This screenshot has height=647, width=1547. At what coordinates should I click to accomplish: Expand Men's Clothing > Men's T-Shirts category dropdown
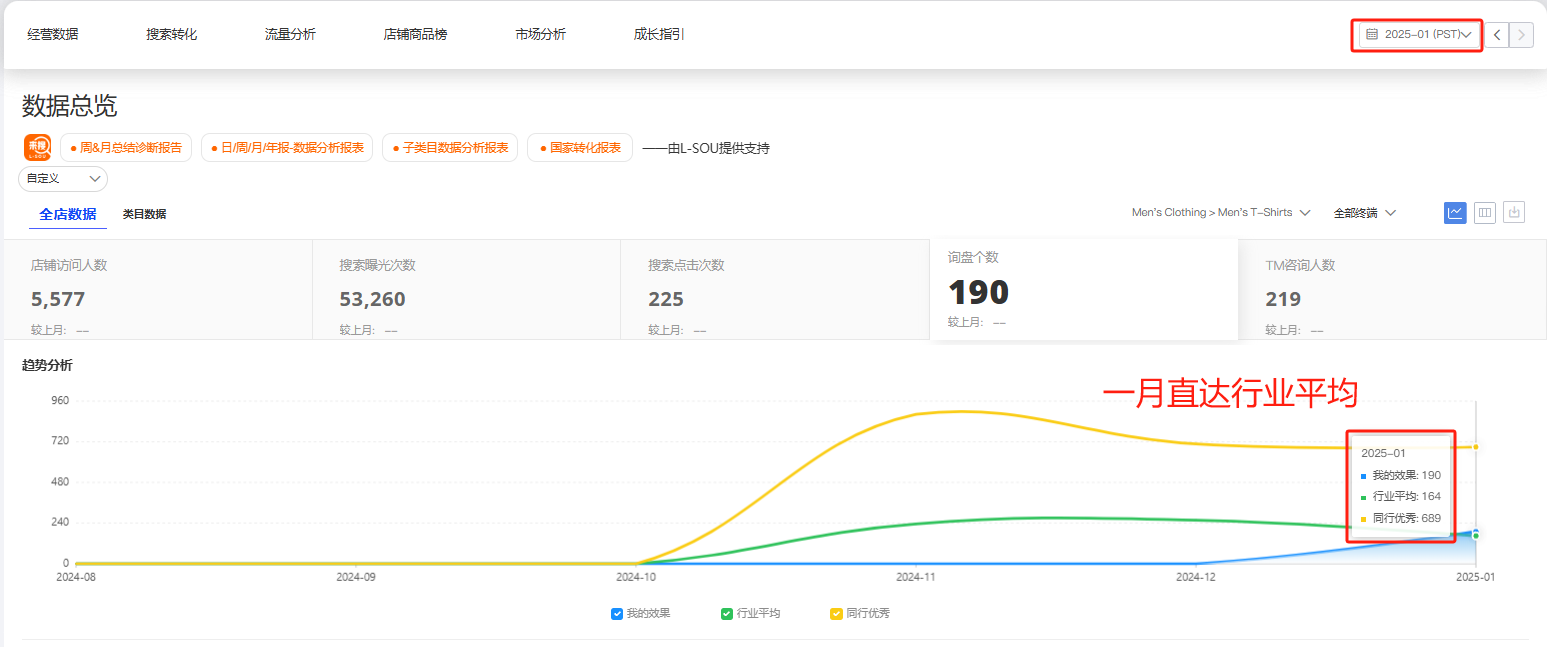(x=1220, y=213)
